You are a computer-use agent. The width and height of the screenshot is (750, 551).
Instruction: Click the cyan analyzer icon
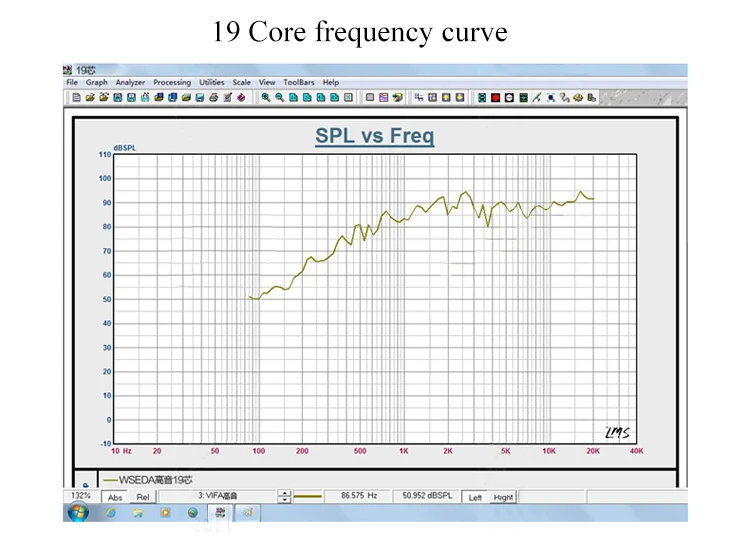pos(482,98)
